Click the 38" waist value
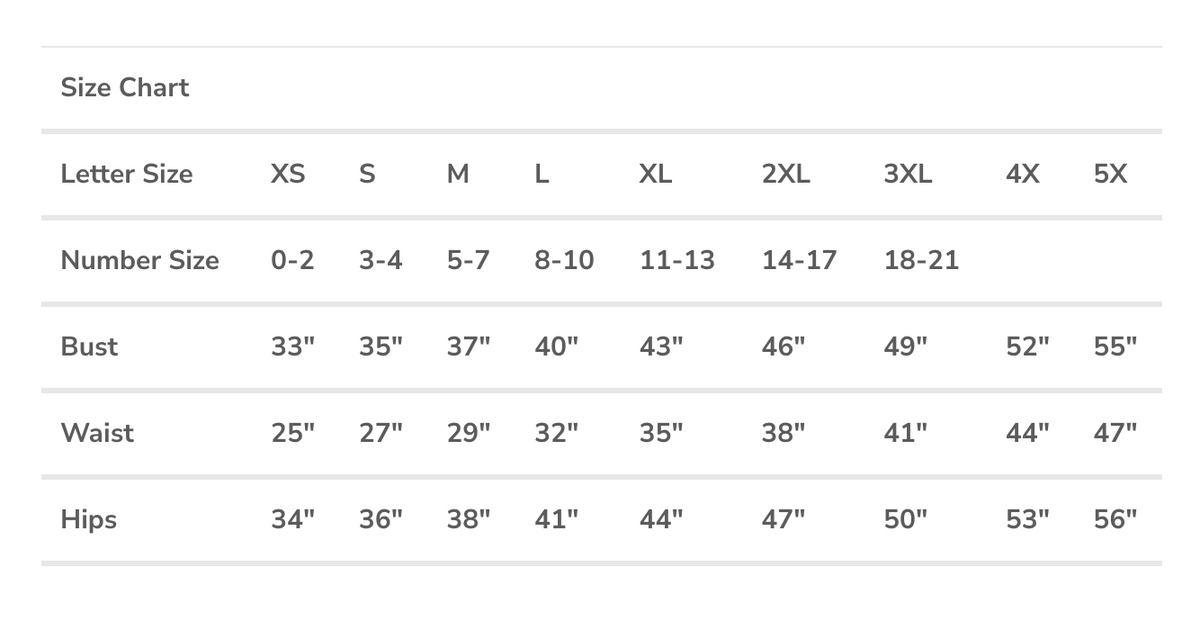Viewport: 1200px width, 630px height. pos(784,434)
